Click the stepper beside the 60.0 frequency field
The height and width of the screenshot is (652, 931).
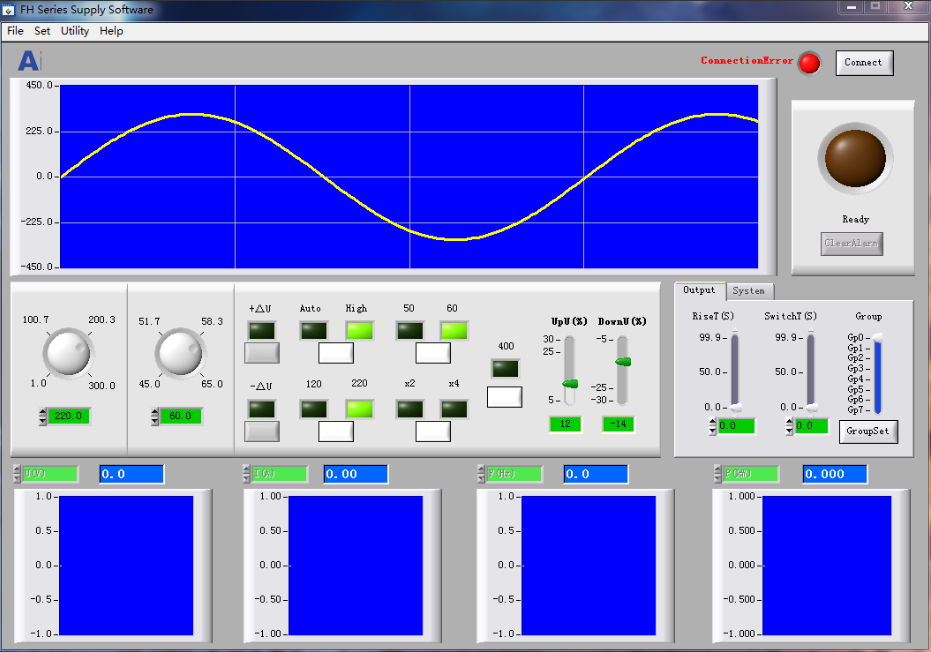tap(155, 416)
